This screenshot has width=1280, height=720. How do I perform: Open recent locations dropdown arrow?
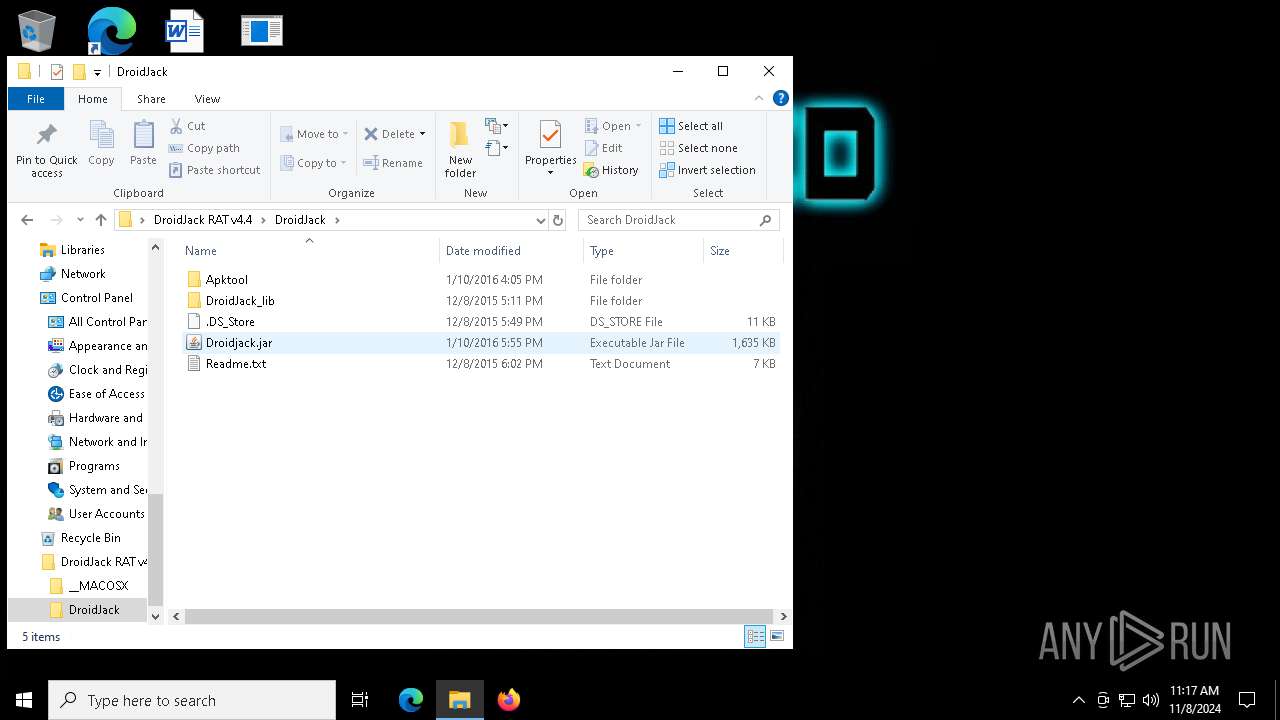click(80, 220)
